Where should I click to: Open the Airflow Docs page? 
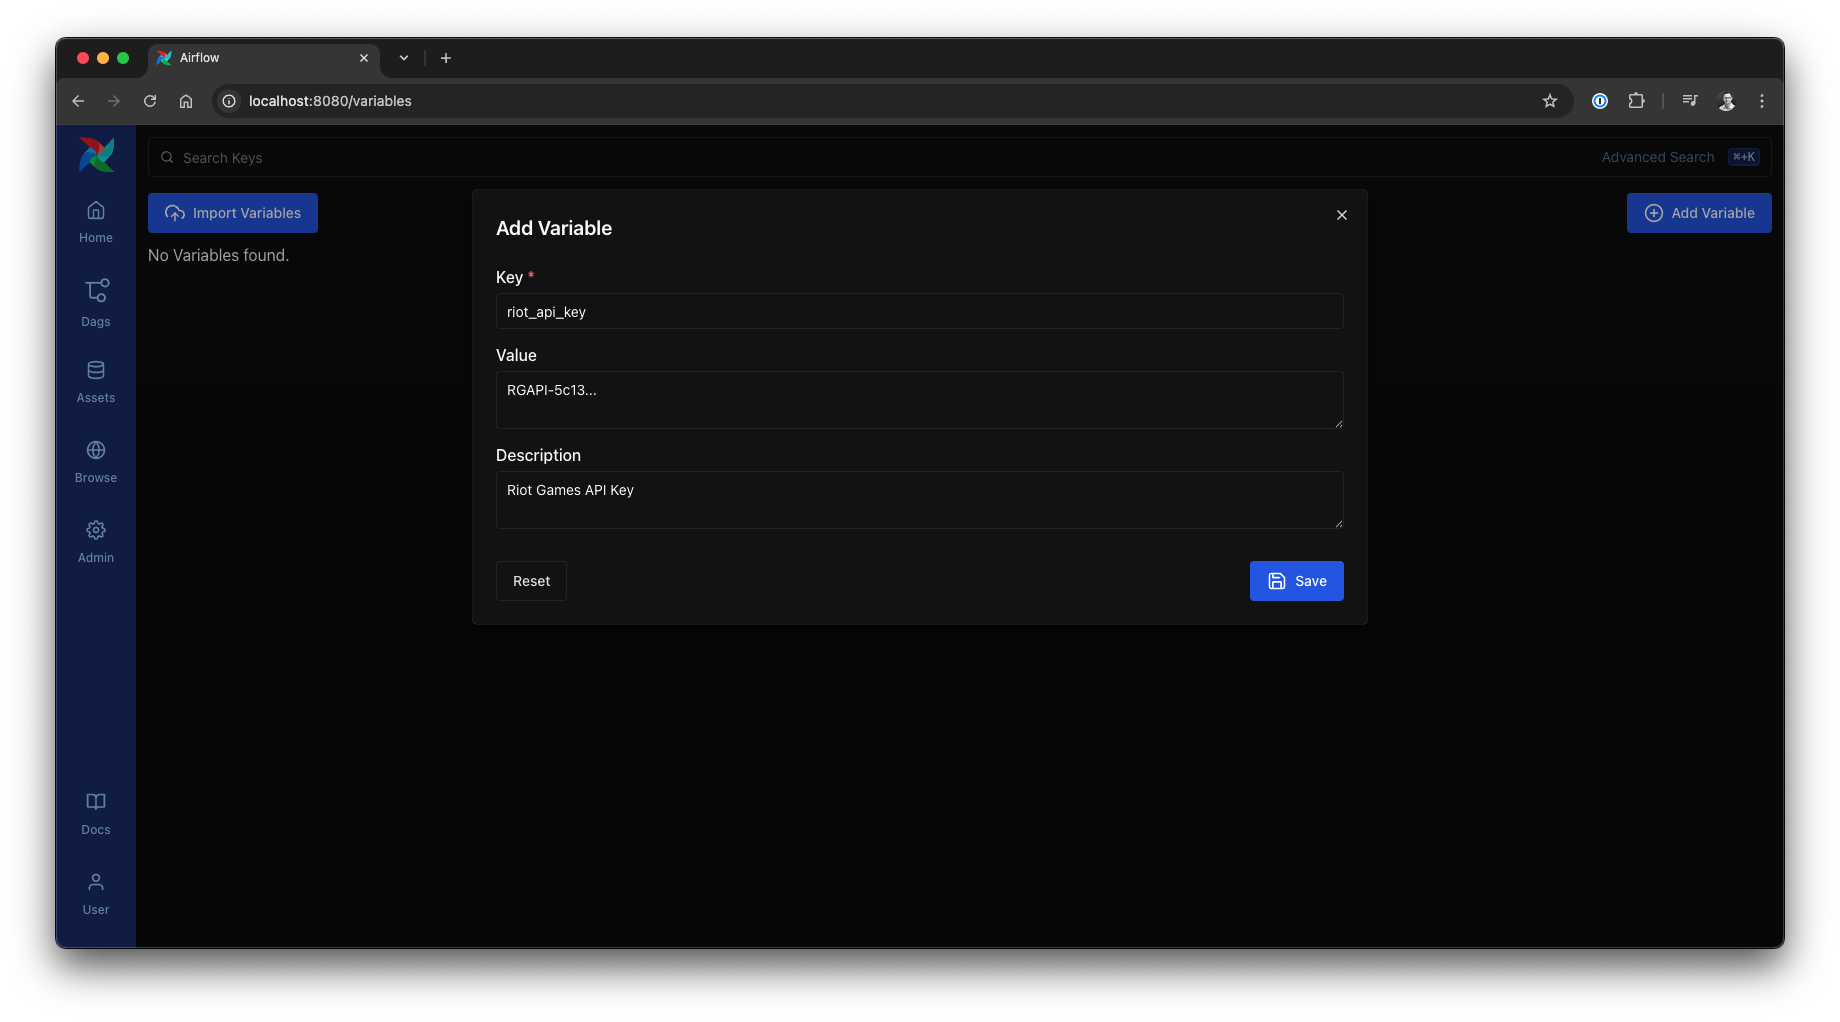pyautogui.click(x=95, y=812)
